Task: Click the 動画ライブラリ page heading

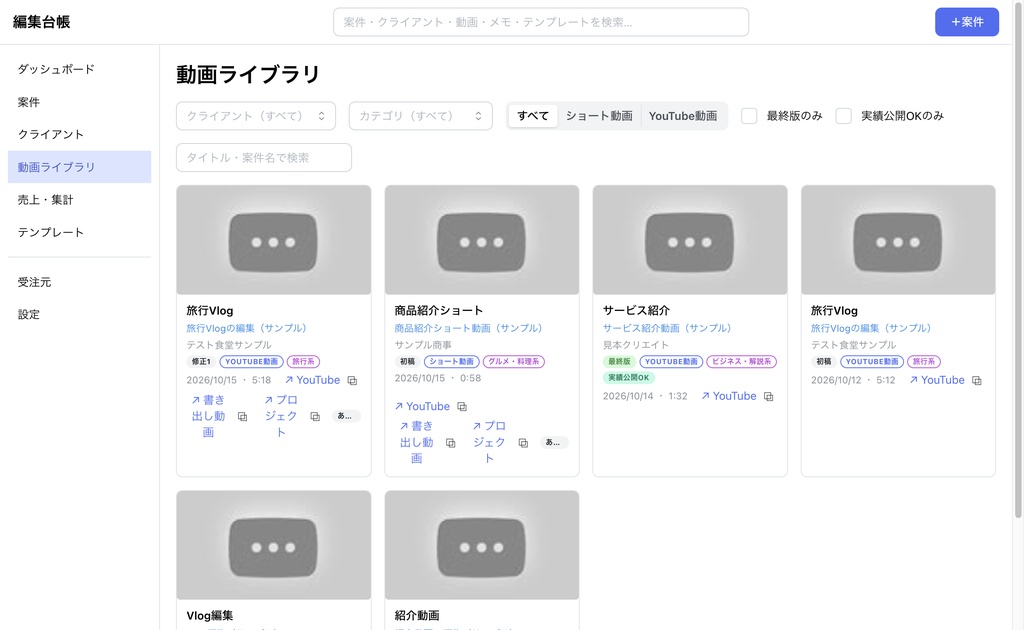Action: pyautogui.click(x=248, y=74)
